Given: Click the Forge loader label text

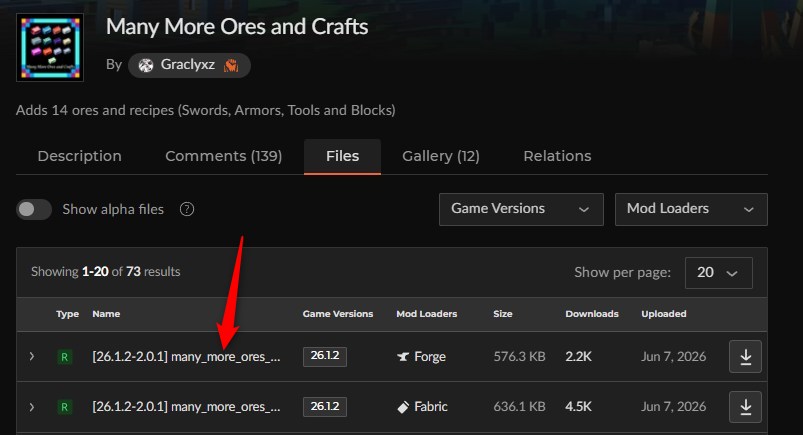Looking at the screenshot, I should click(x=430, y=357).
